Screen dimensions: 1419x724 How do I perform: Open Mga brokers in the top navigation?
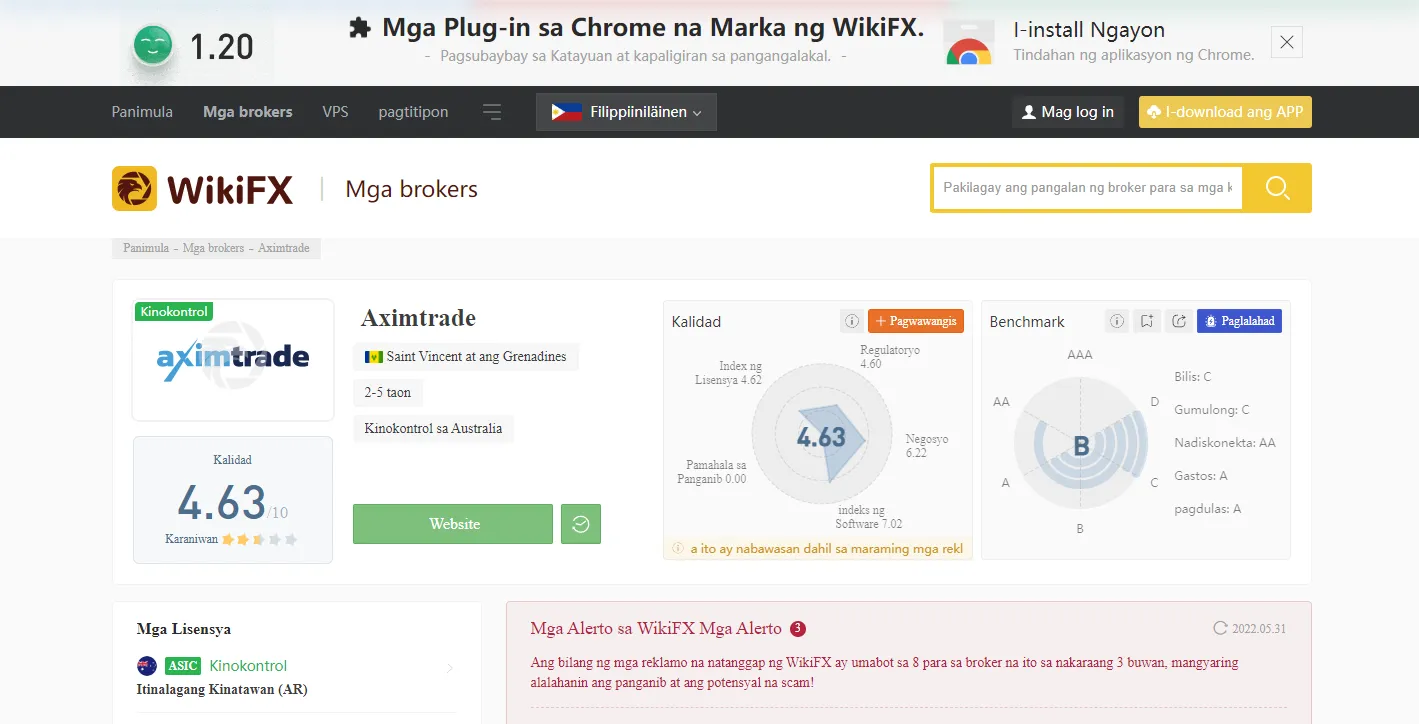coord(248,112)
